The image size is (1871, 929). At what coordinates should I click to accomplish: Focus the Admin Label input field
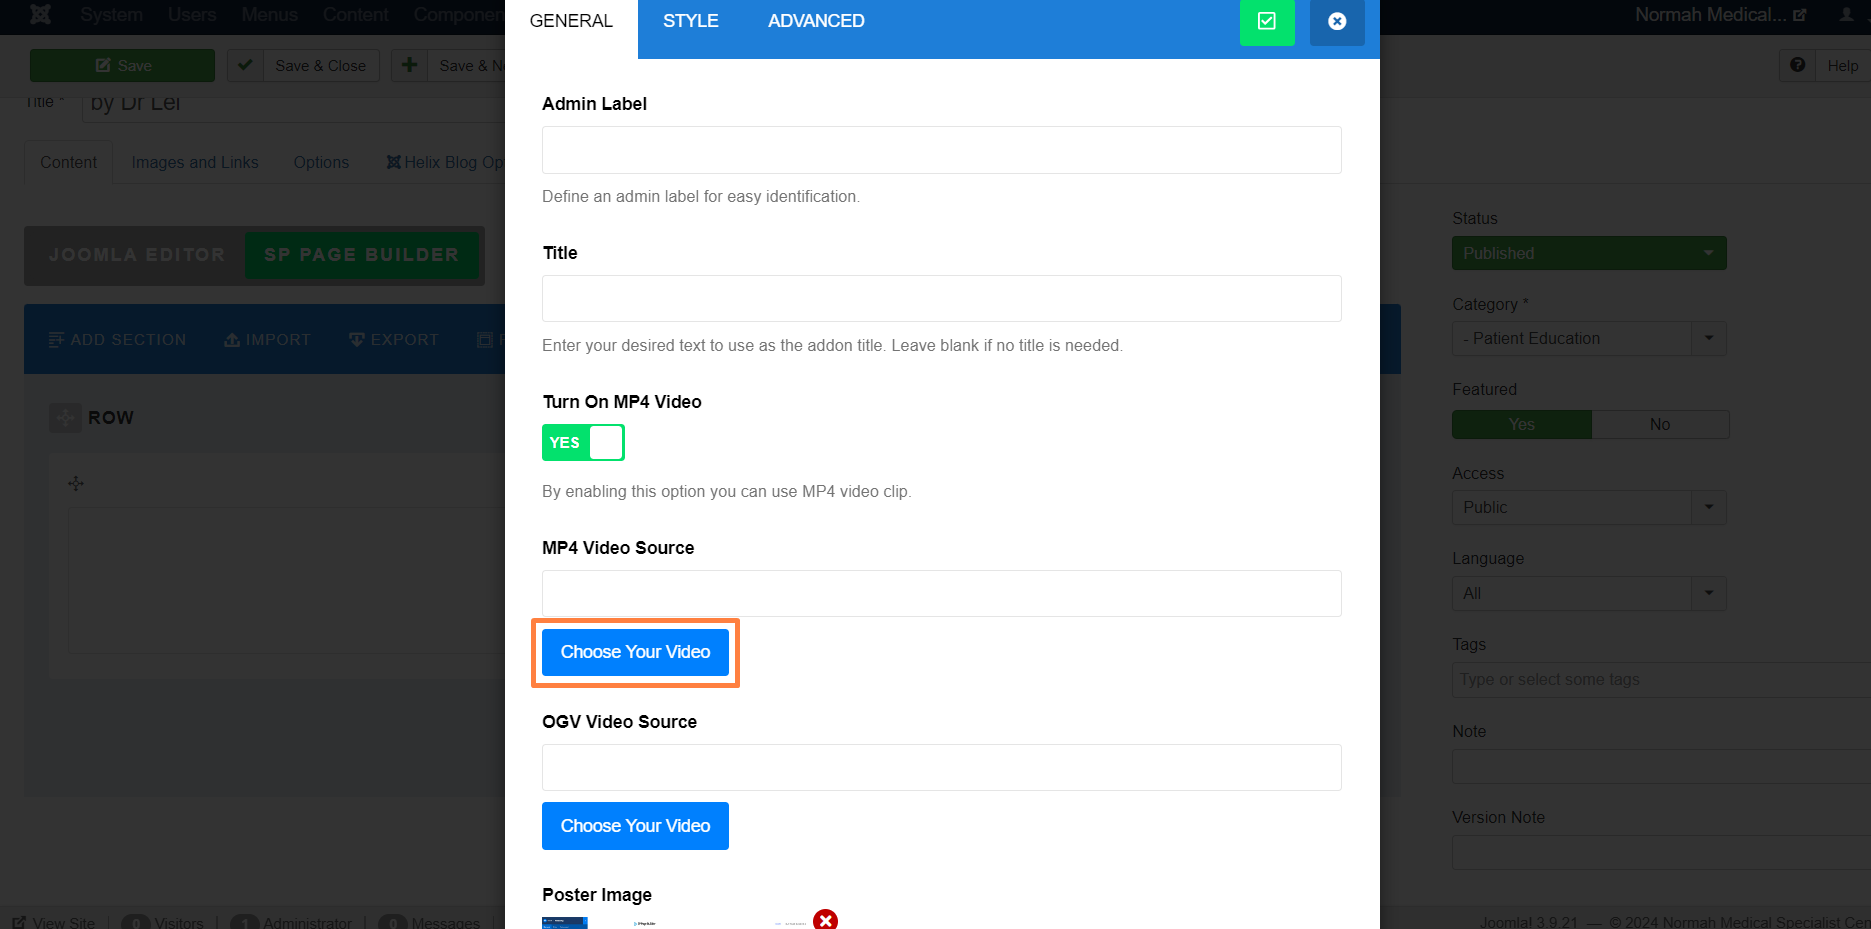[941, 150]
